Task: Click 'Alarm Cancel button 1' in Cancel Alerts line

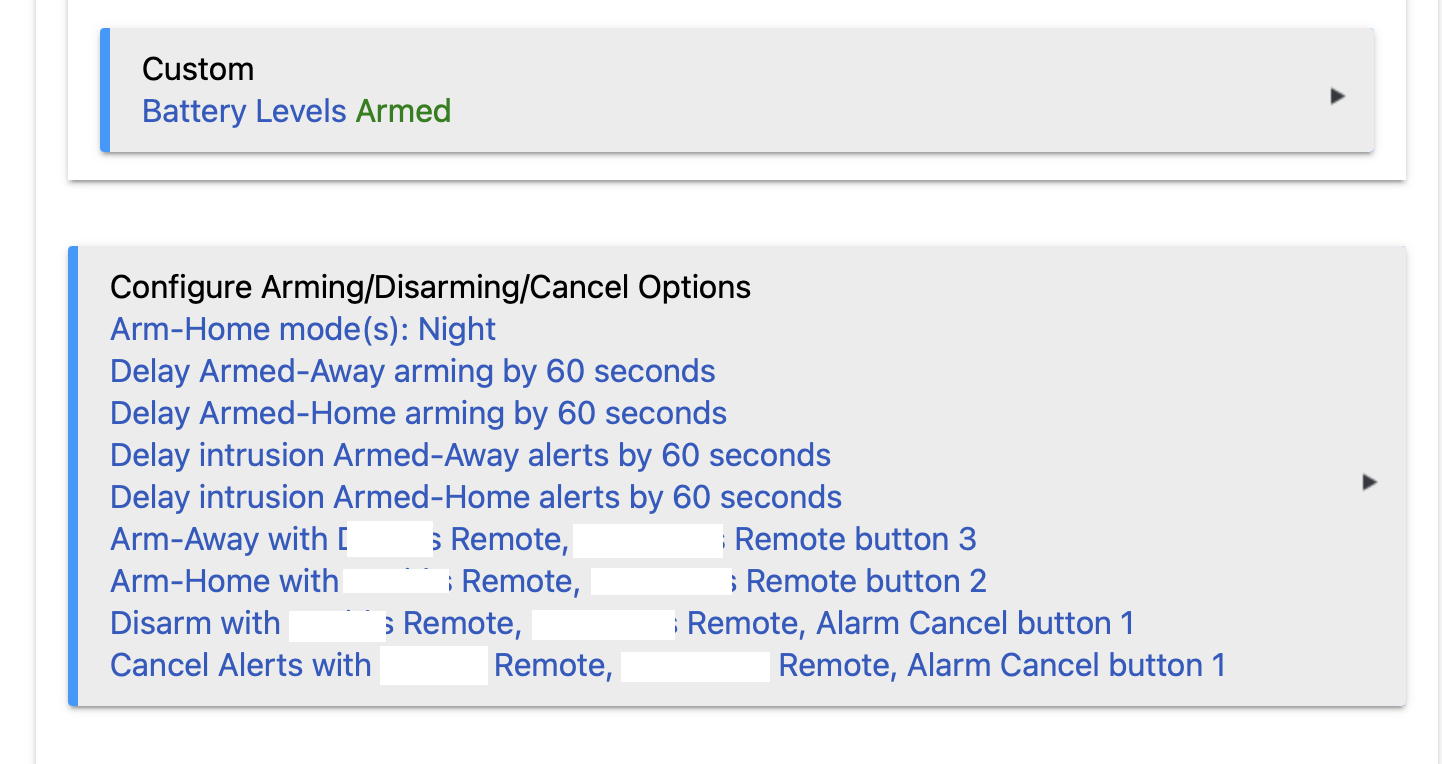Action: click(x=1066, y=666)
